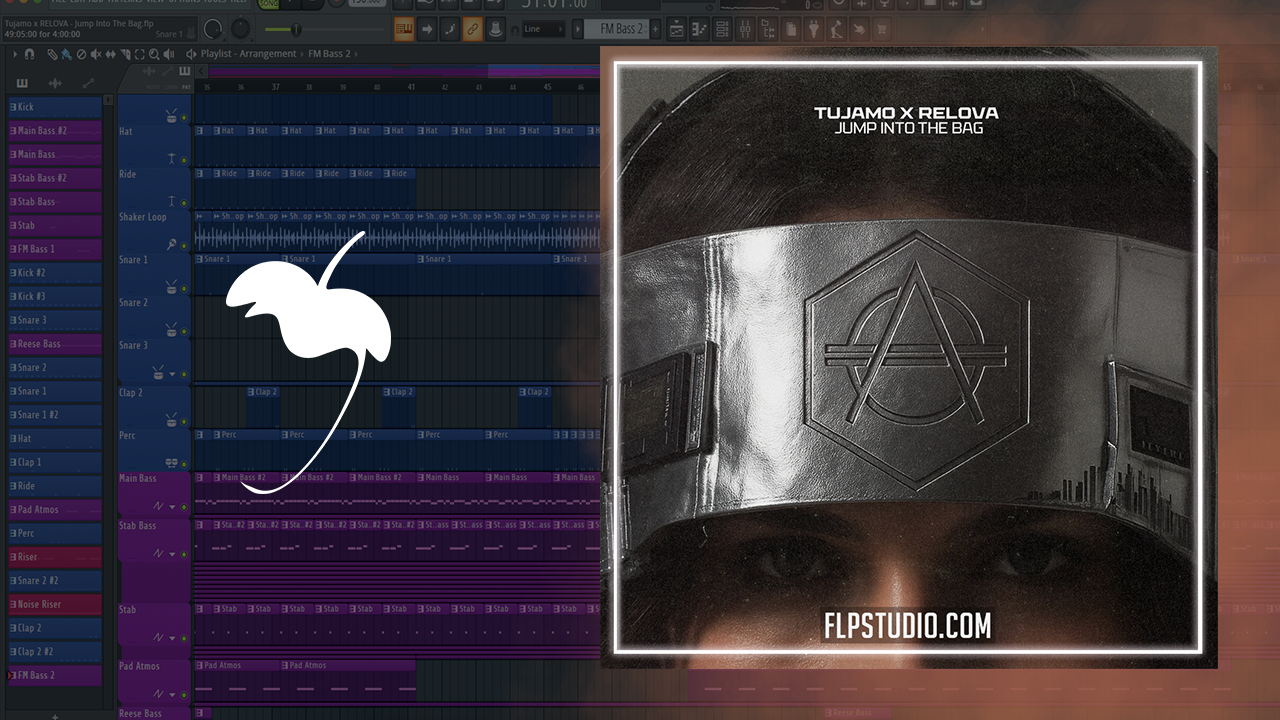Click the FLPSTUDIO.COM text on cover

point(908,627)
